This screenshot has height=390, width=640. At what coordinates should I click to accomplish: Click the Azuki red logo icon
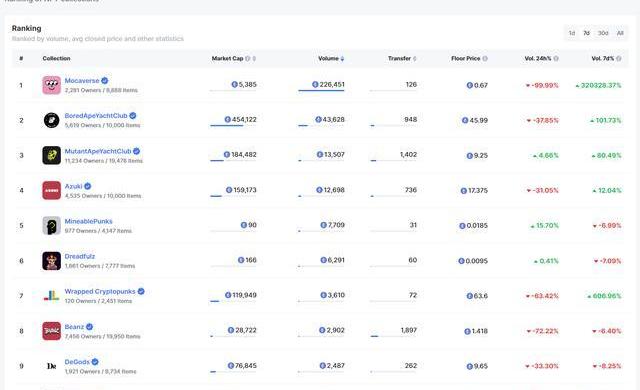coord(51,190)
